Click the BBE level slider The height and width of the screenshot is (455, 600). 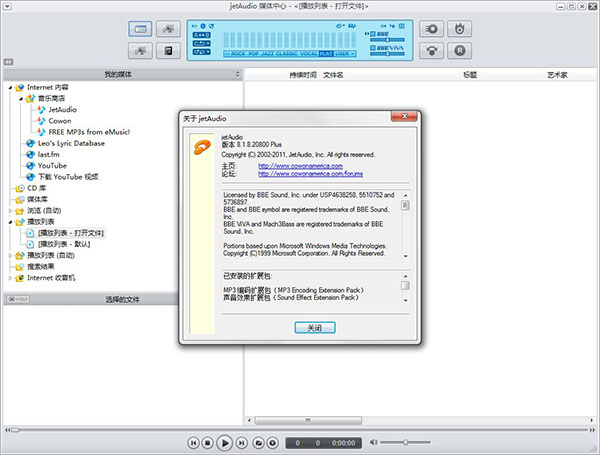point(387,40)
